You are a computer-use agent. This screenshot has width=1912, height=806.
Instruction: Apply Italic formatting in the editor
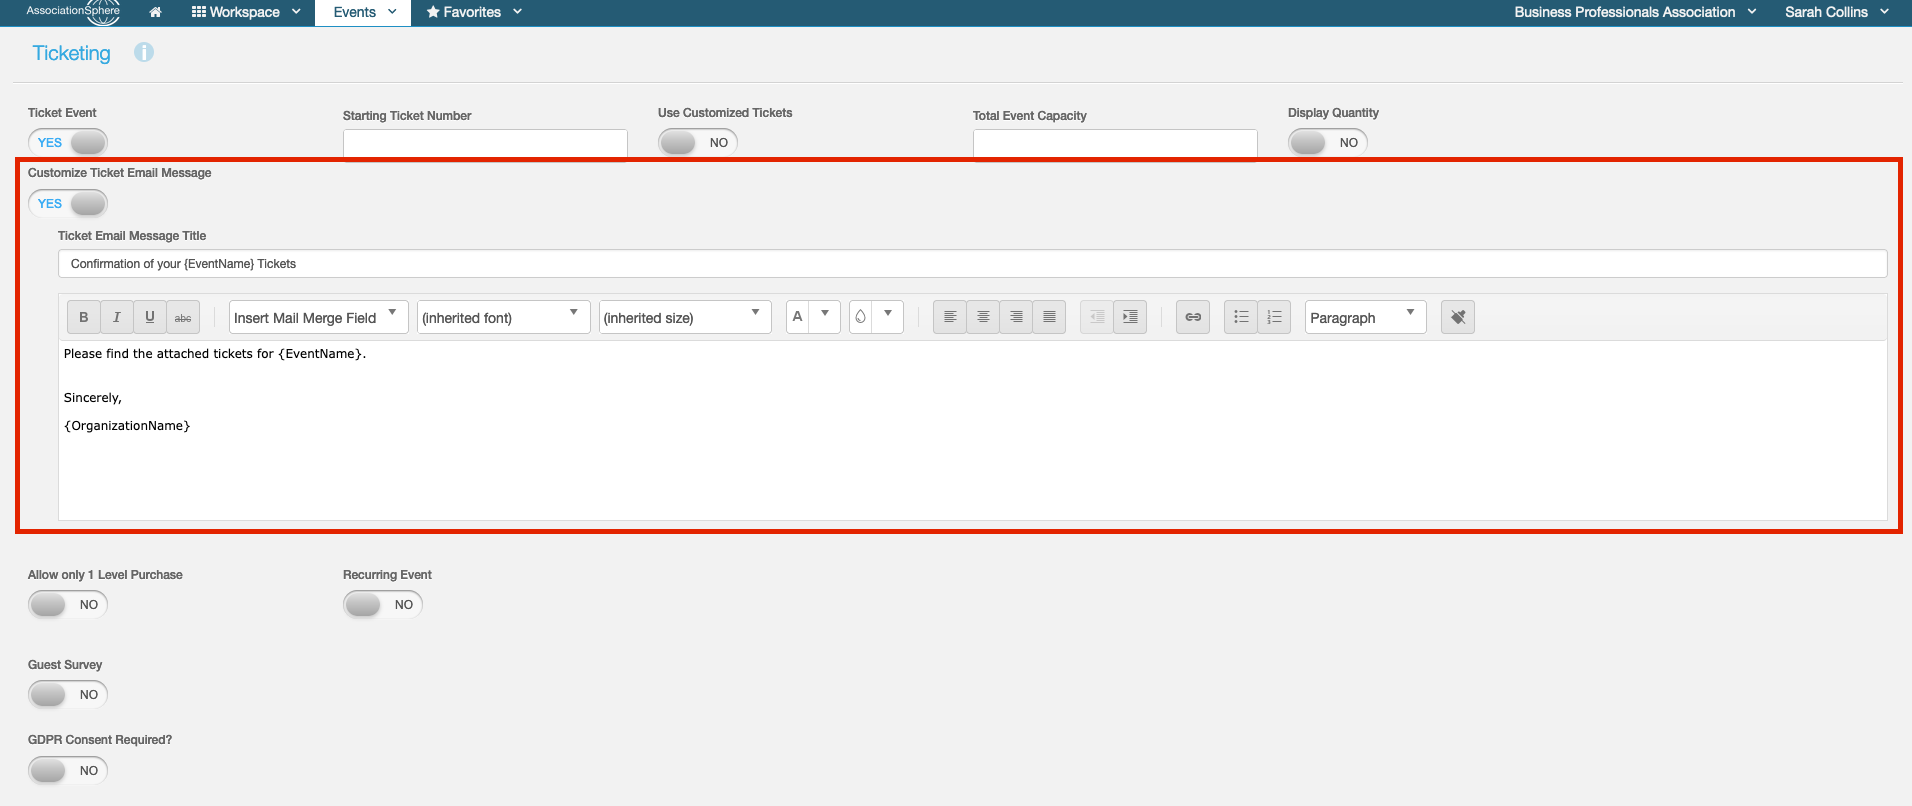[117, 317]
